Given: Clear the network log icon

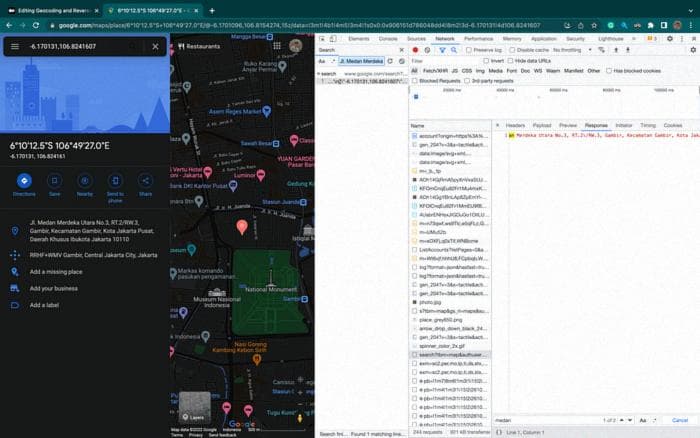Looking at the screenshot, I should [x=427, y=50].
